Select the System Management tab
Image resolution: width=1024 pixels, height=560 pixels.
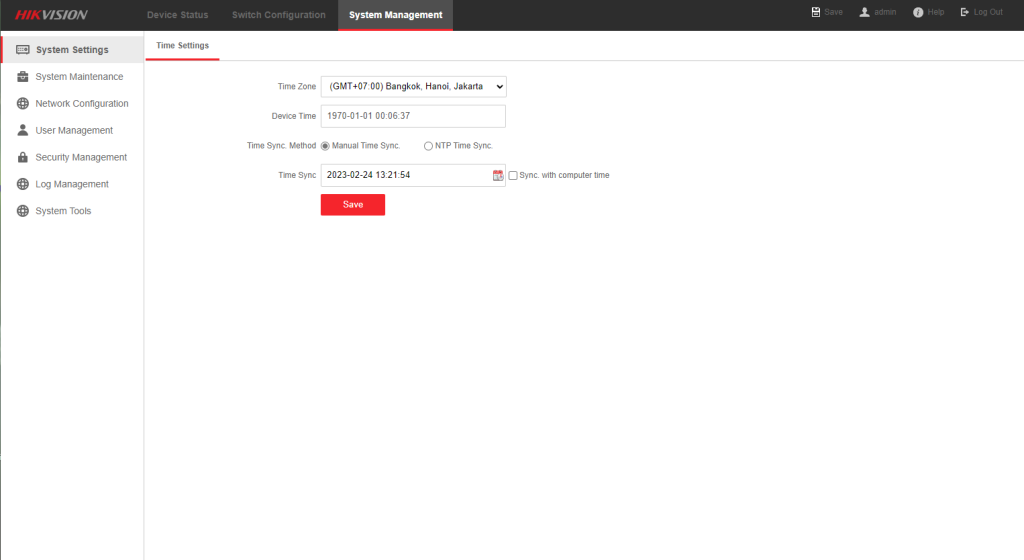click(x=396, y=14)
